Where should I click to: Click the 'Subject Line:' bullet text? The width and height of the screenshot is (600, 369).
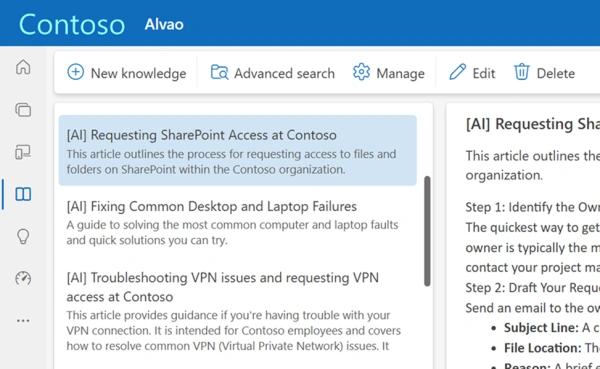tap(541, 328)
